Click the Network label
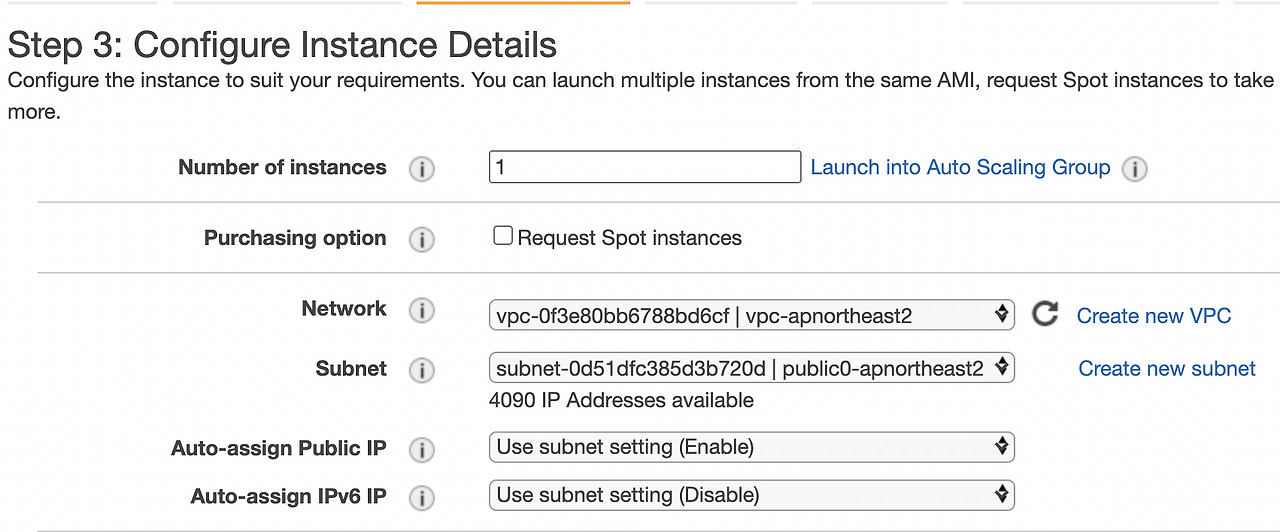The image size is (1280, 532). [344, 309]
